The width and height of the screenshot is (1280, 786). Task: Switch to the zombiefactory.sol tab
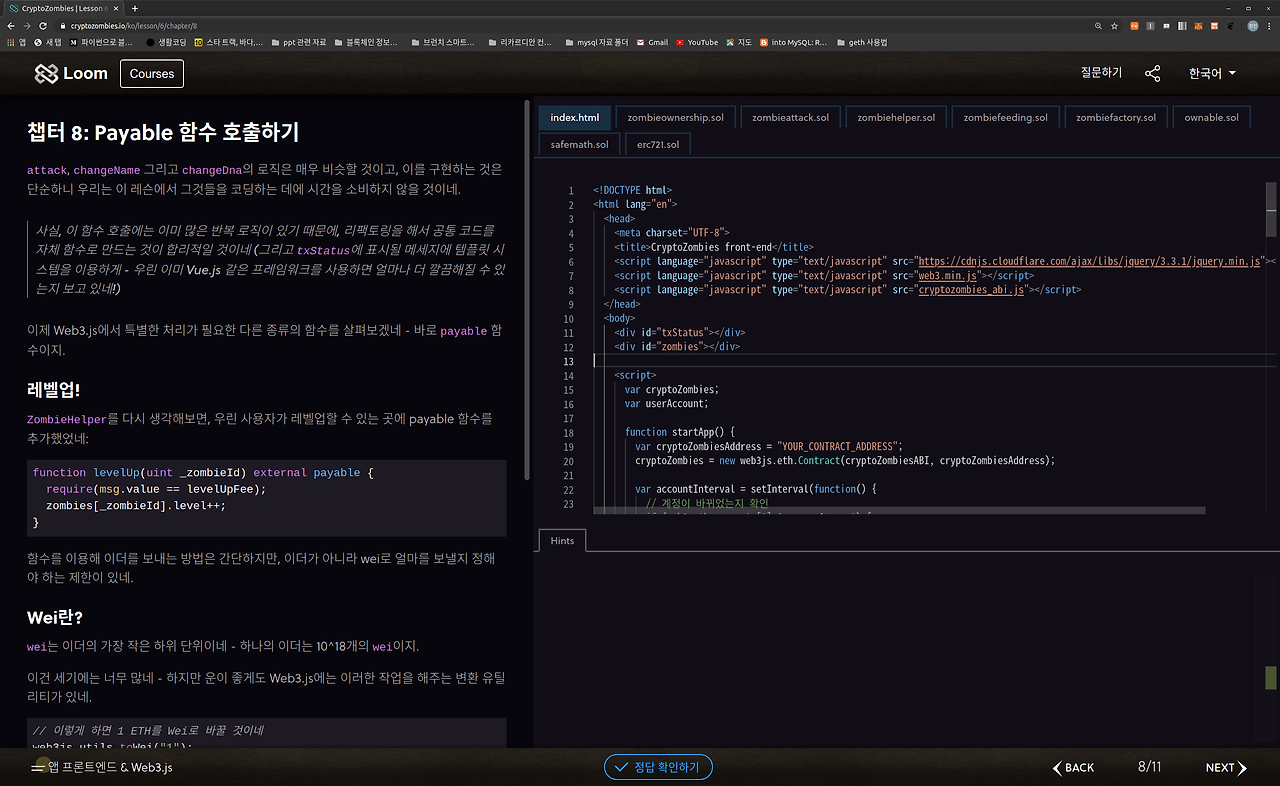click(1115, 117)
